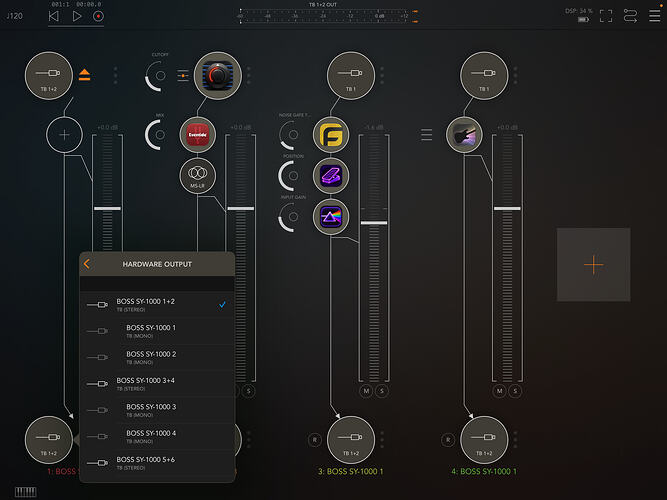
Task: Go back from the Hardware Output menu
Action: [87, 264]
